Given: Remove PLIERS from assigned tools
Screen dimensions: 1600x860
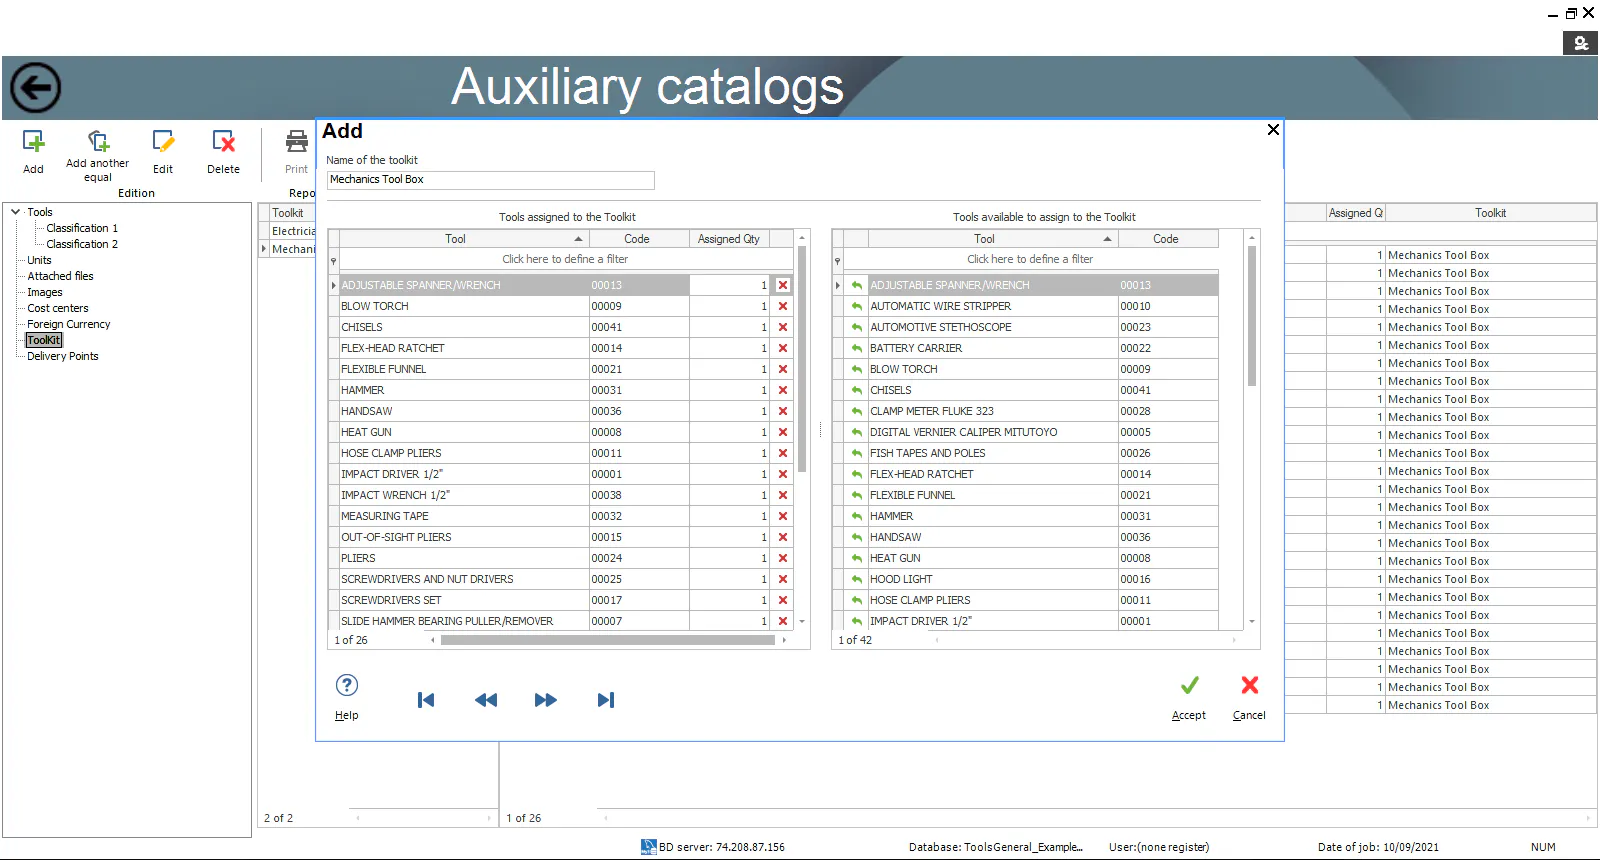Looking at the screenshot, I should click(783, 558).
